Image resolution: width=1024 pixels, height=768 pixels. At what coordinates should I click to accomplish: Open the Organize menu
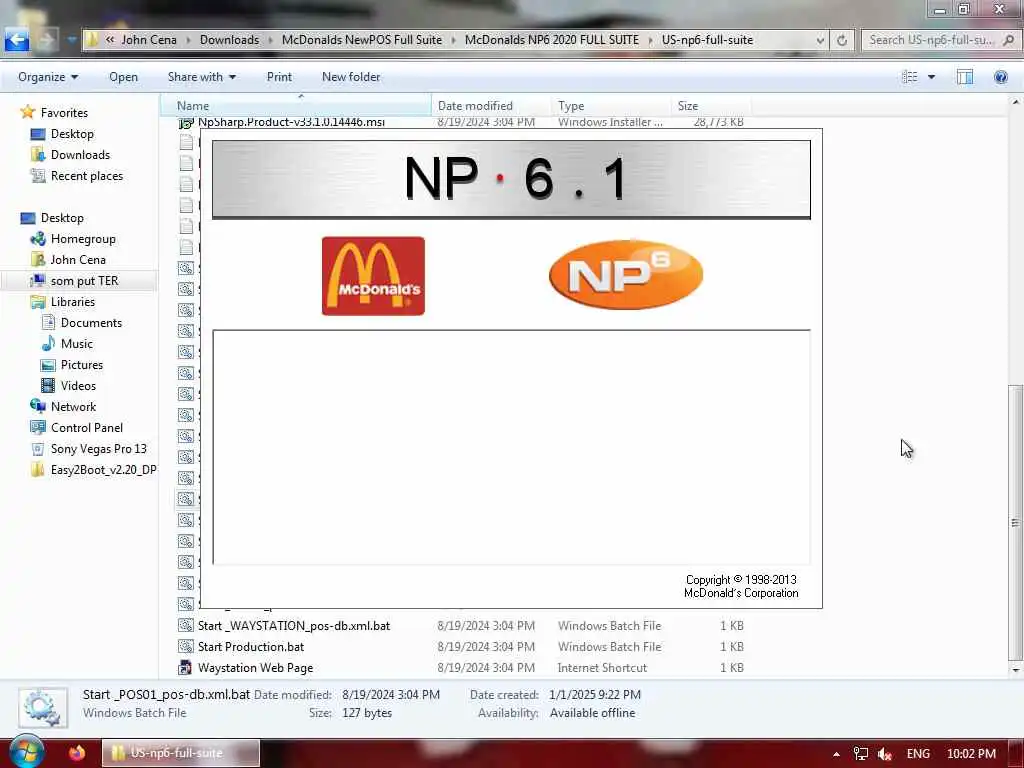pos(48,77)
